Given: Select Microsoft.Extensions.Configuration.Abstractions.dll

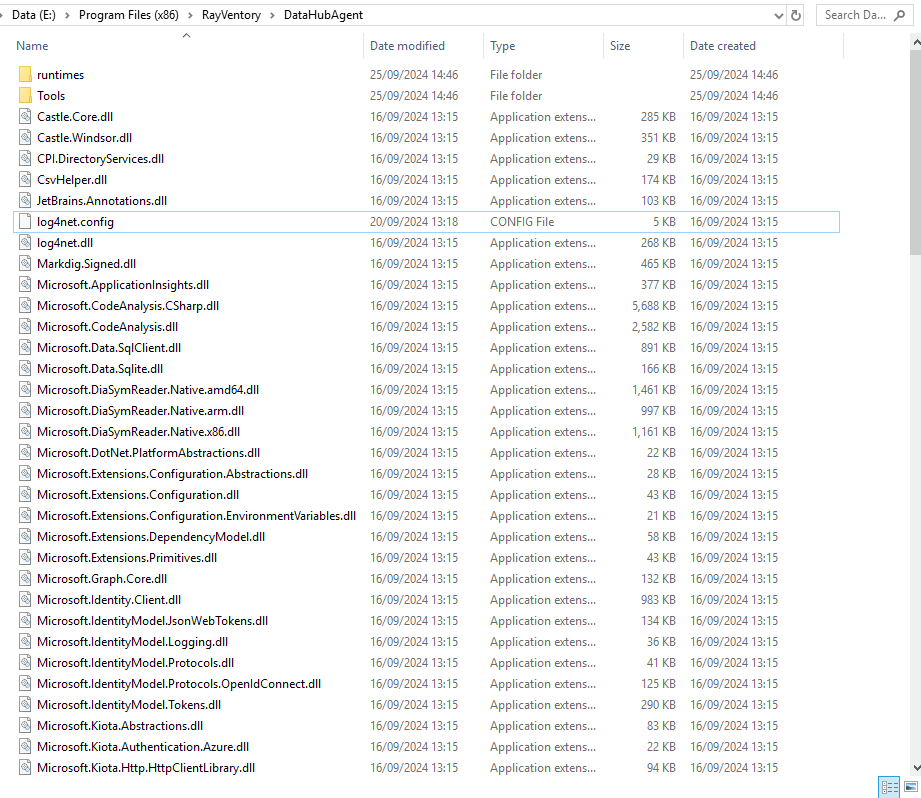Looking at the screenshot, I should pos(172,474).
